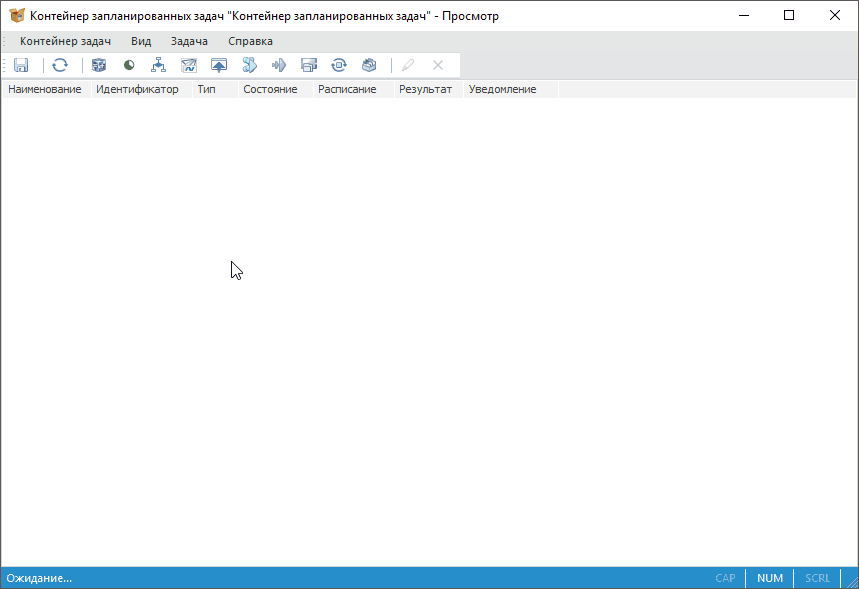Click the cube task icon in toolbar
The width and height of the screenshot is (859, 589).
tap(99, 65)
